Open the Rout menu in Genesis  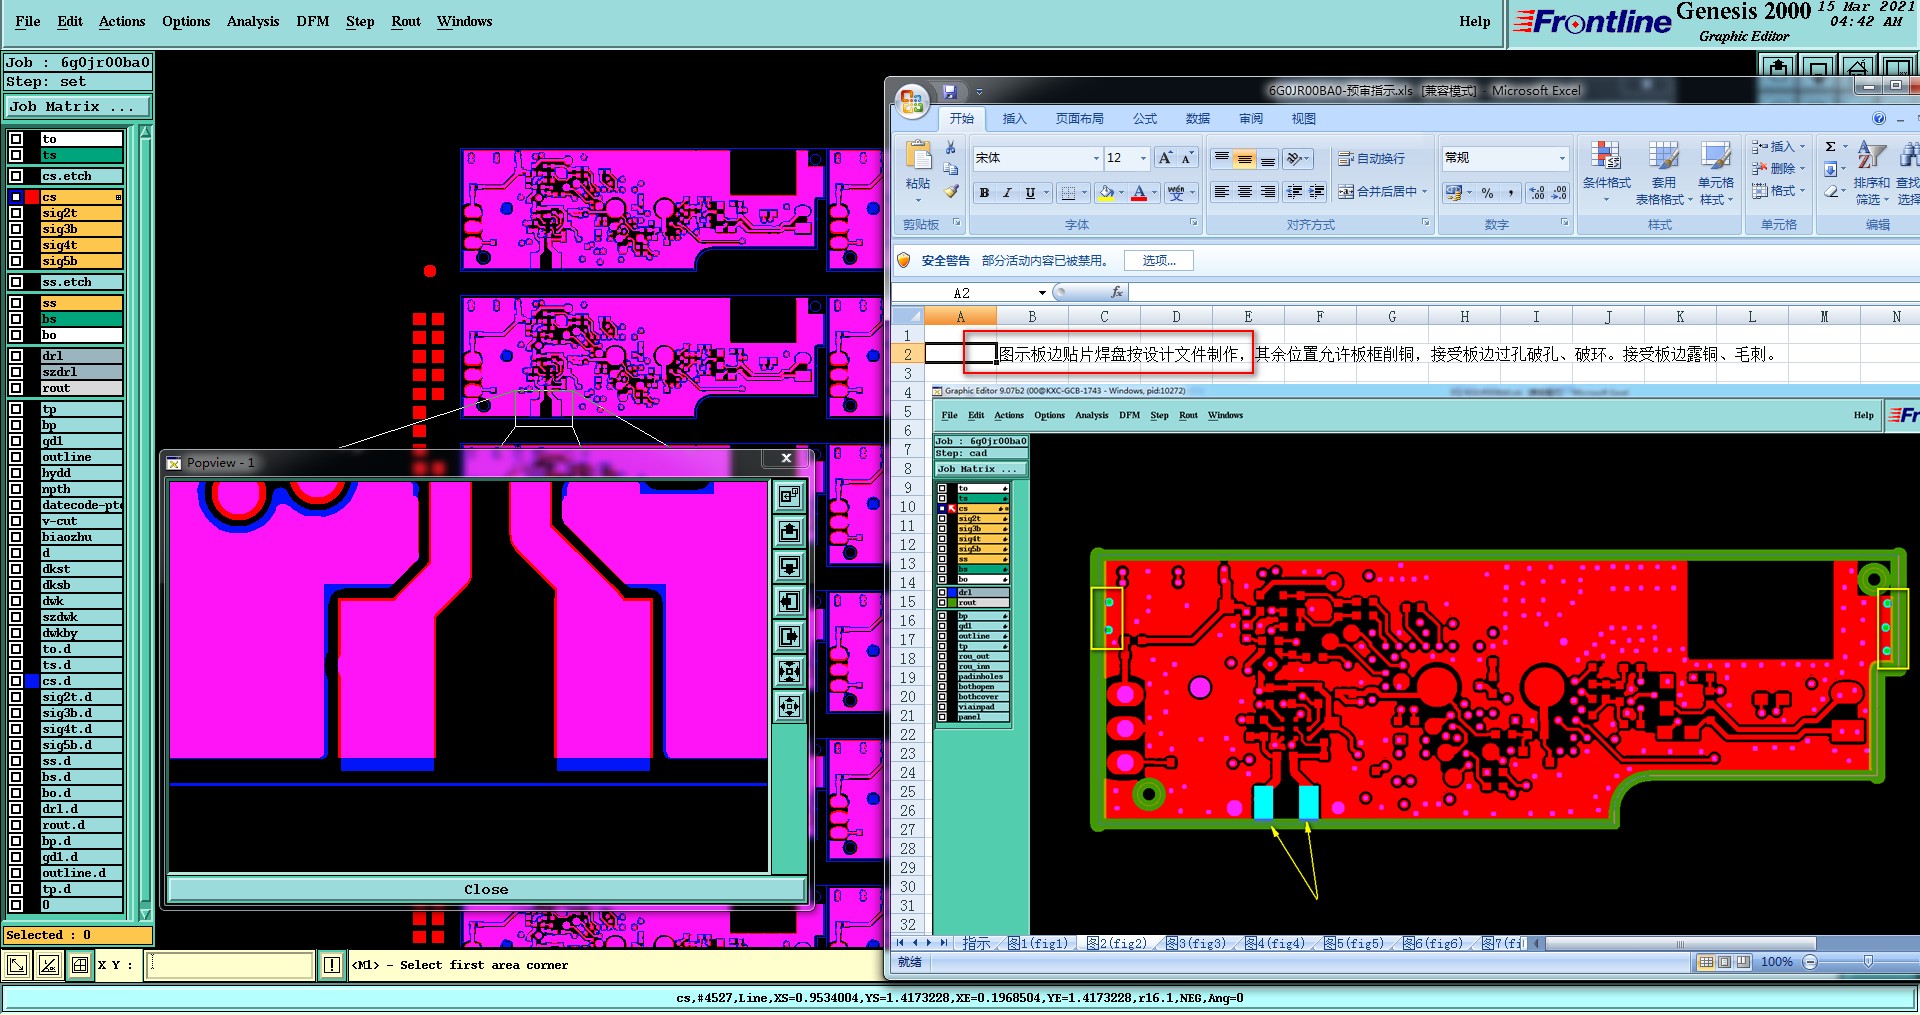click(x=406, y=21)
